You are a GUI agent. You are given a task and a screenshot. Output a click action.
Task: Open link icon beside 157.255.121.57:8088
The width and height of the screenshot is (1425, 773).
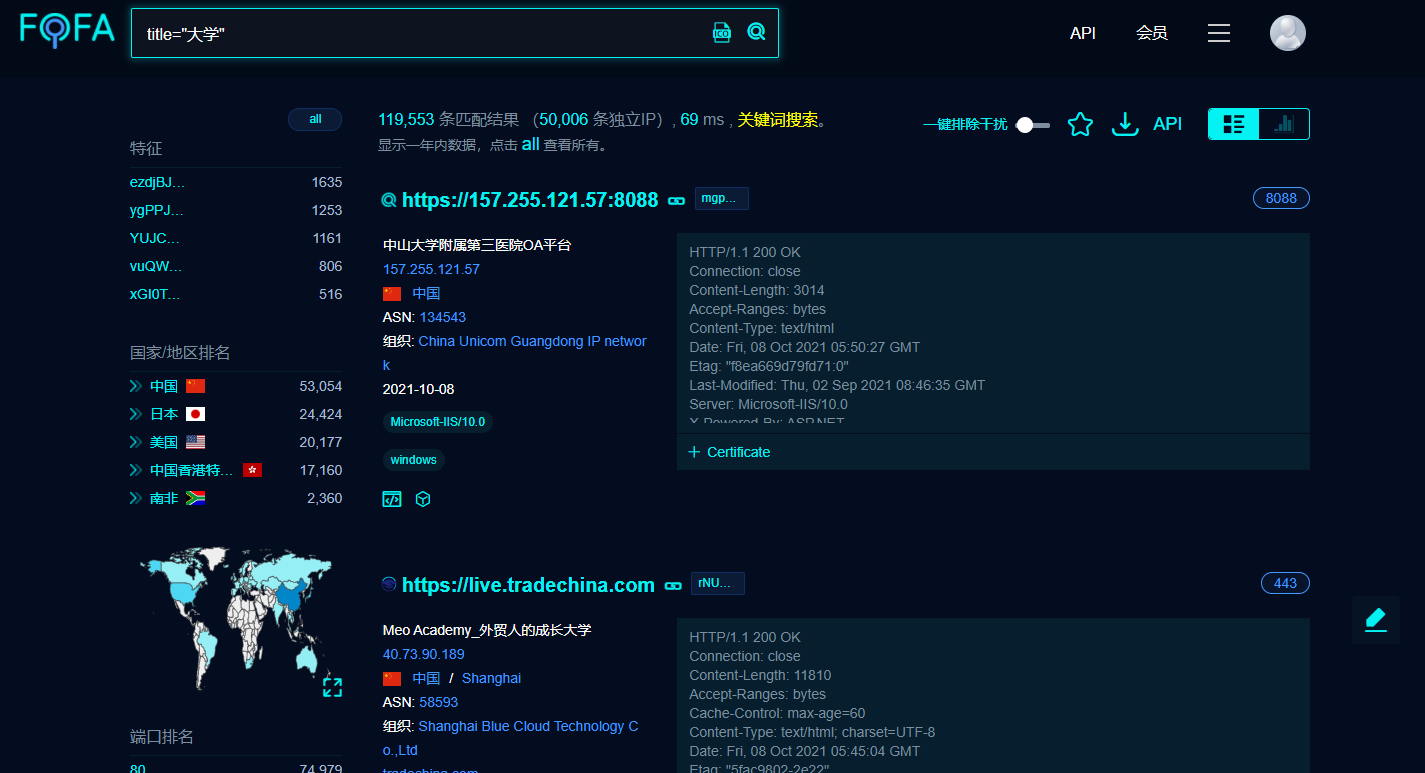point(677,200)
